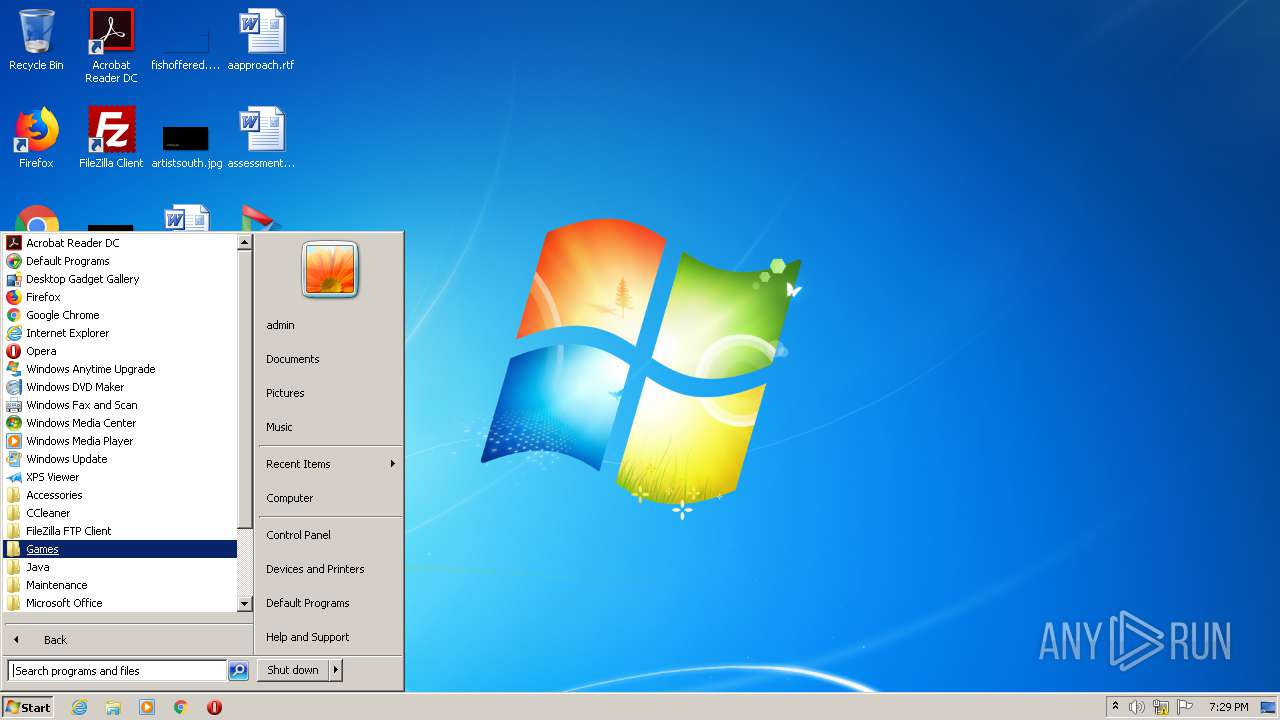Open Internet Explorer from the taskbar

point(79,707)
